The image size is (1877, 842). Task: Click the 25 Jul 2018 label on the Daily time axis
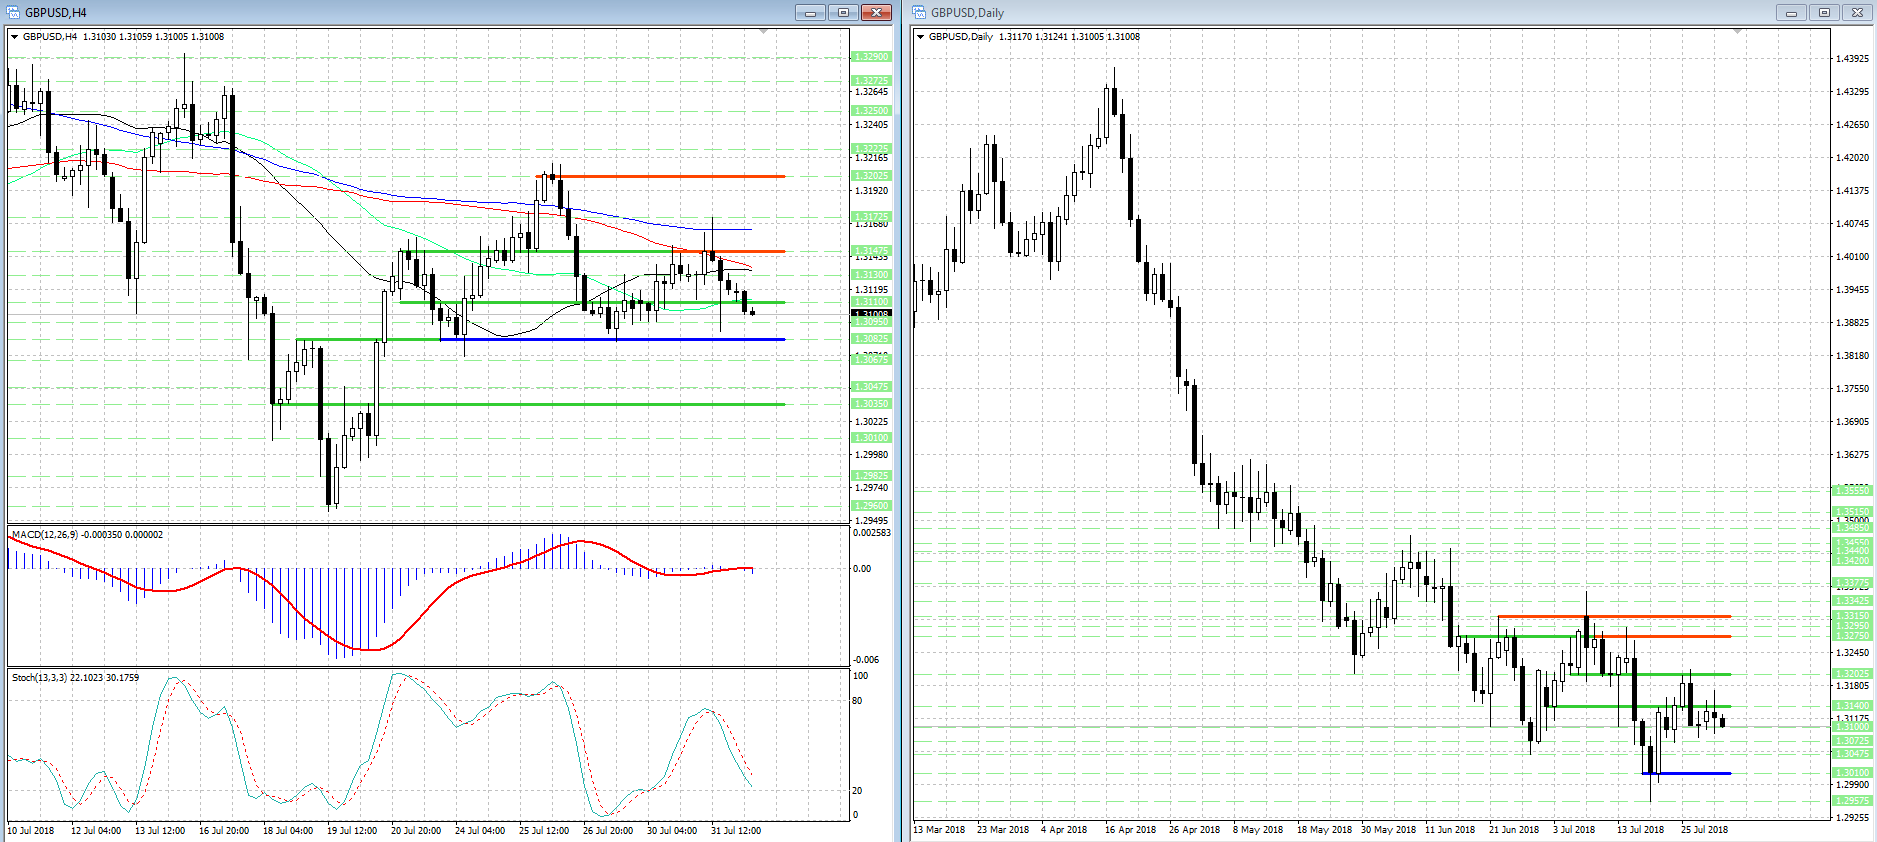click(1704, 830)
